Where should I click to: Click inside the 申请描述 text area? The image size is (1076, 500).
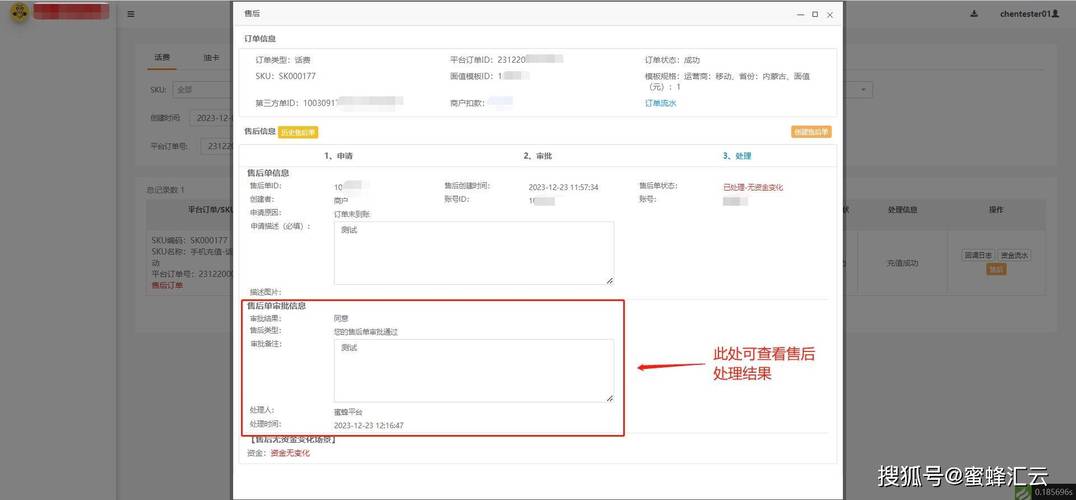click(473, 253)
